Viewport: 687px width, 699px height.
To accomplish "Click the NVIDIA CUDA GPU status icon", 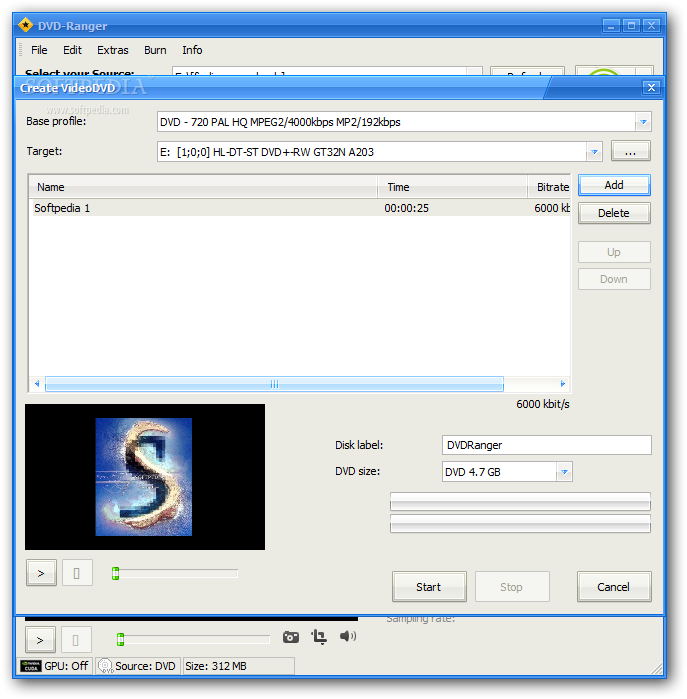I will point(31,666).
